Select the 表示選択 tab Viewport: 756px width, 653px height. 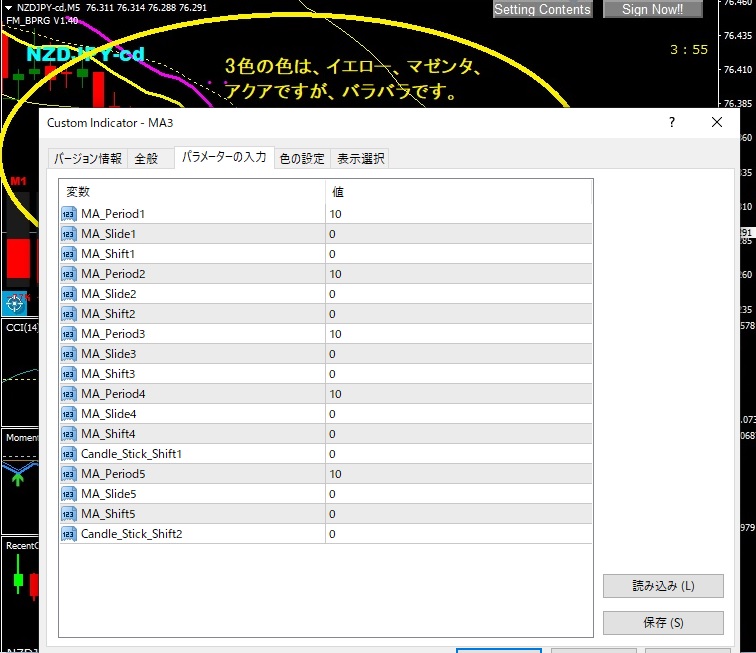click(359, 158)
